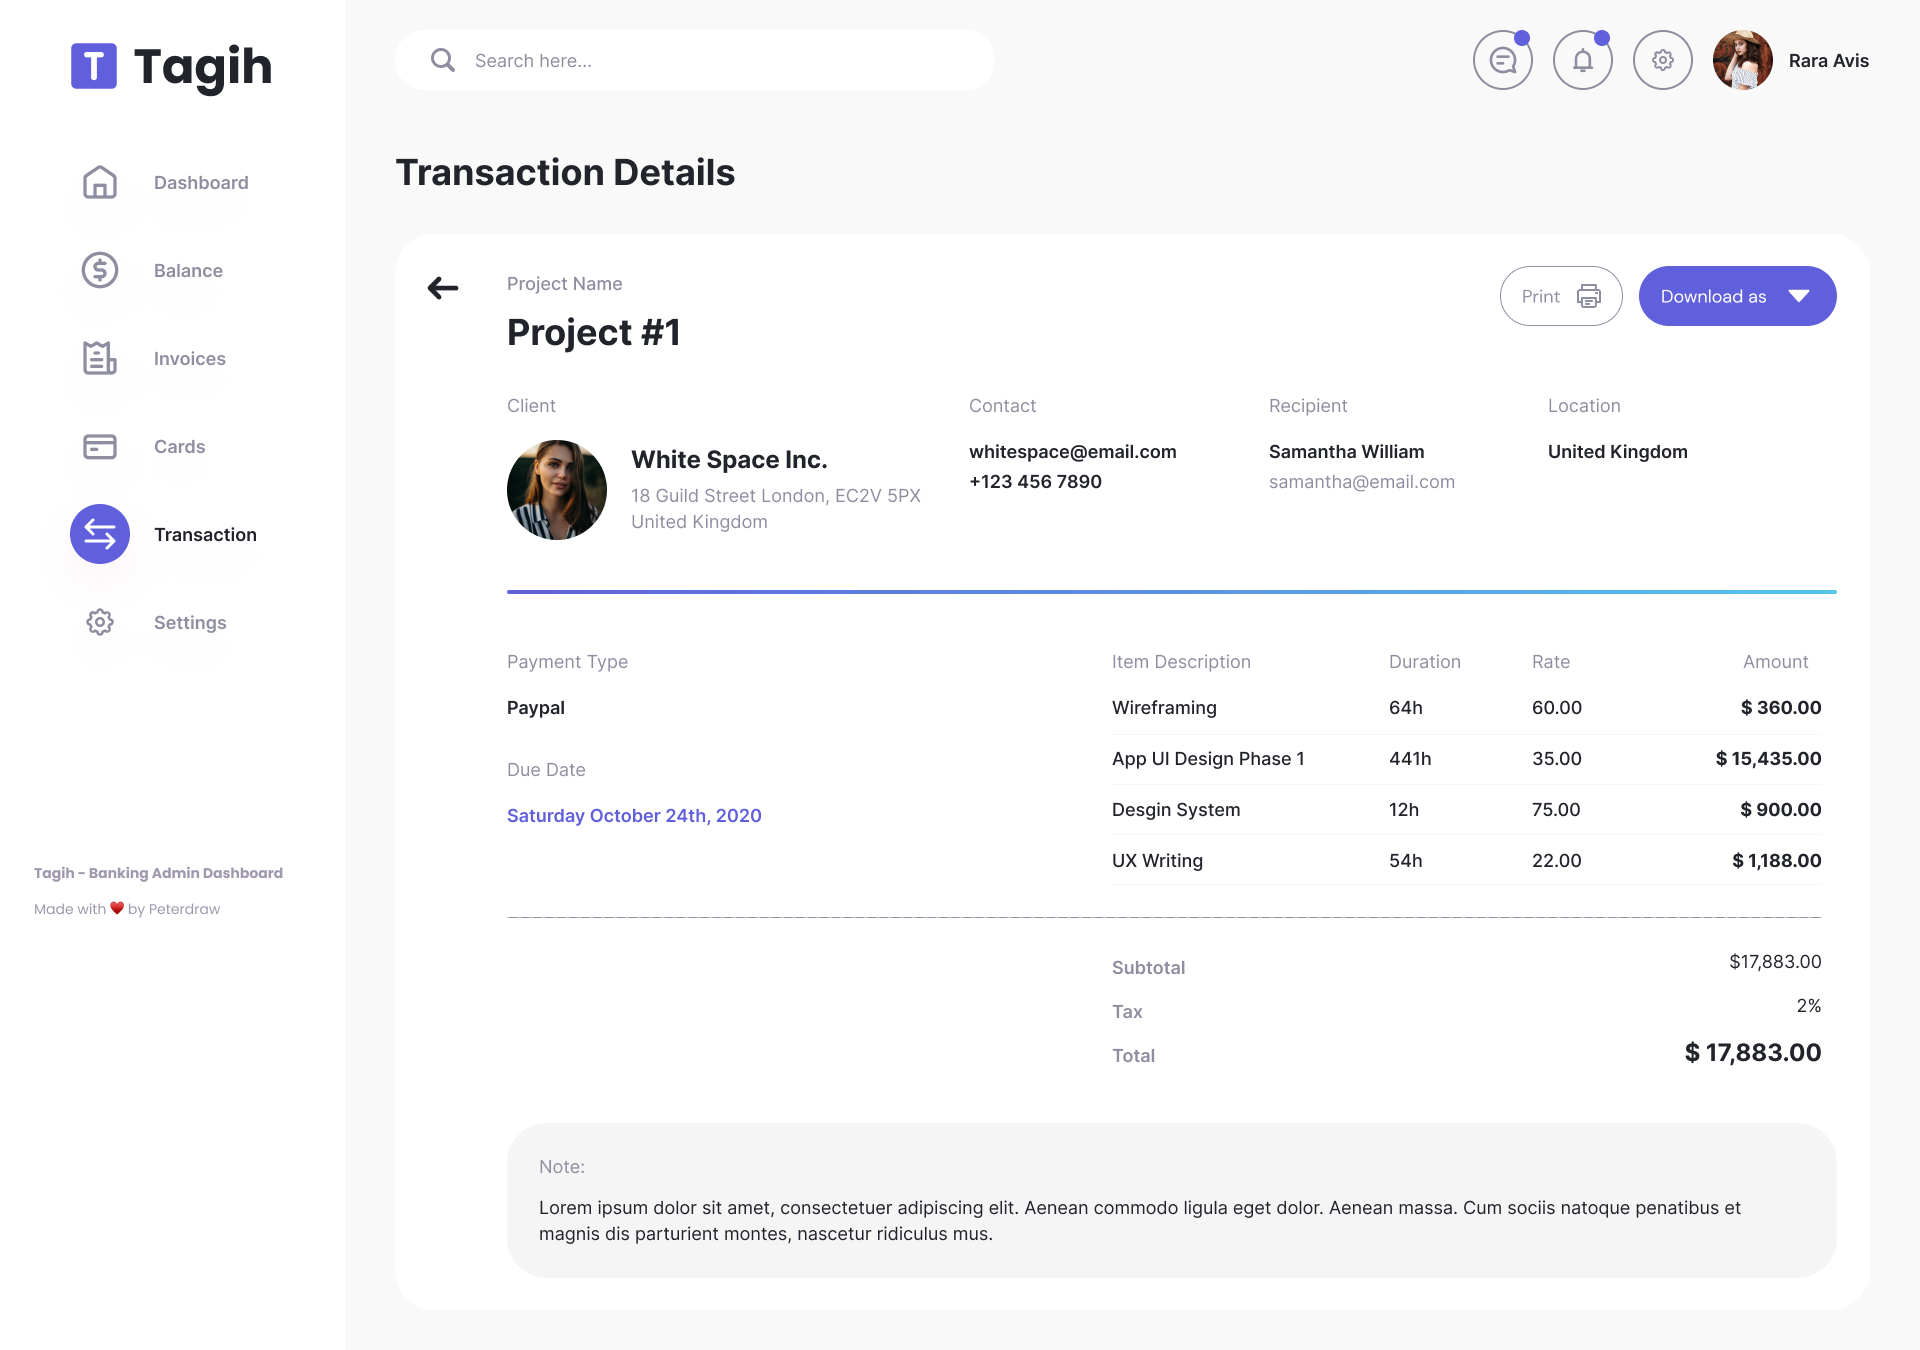The width and height of the screenshot is (1920, 1350).
Task: Click the Rara Avis profile avatar
Action: point(1742,61)
